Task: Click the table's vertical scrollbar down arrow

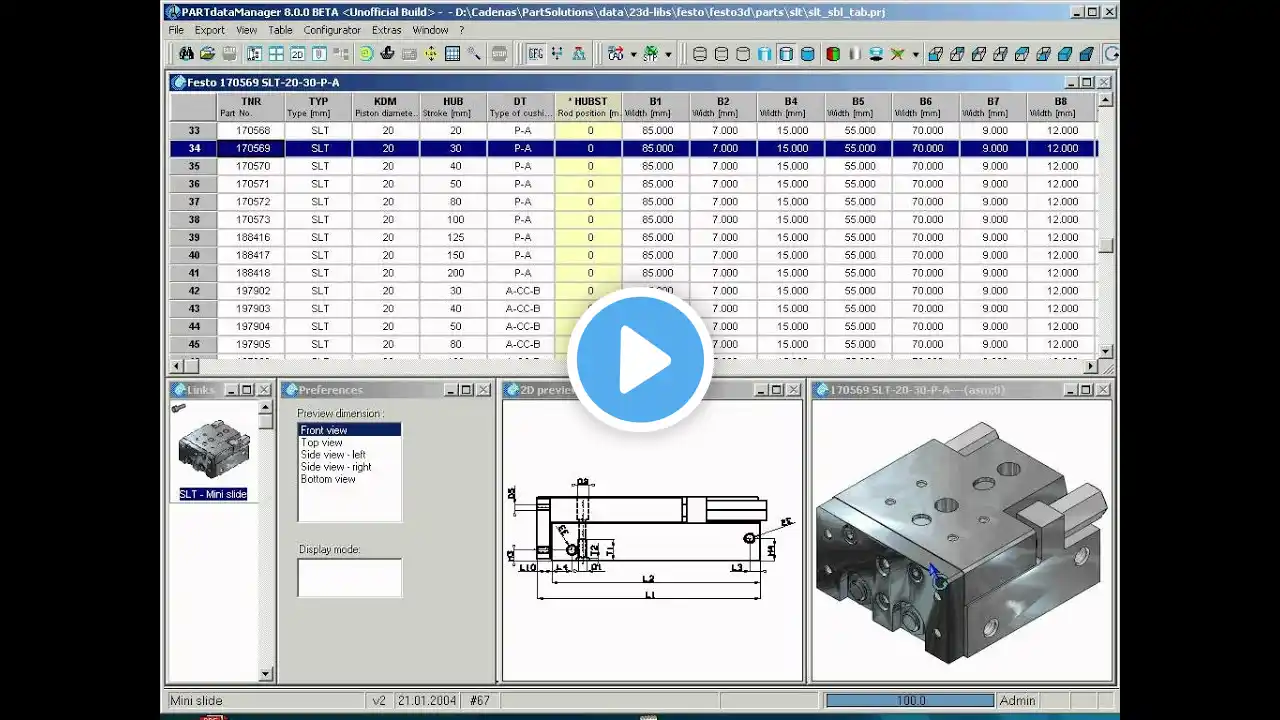Action: pos(1105,351)
